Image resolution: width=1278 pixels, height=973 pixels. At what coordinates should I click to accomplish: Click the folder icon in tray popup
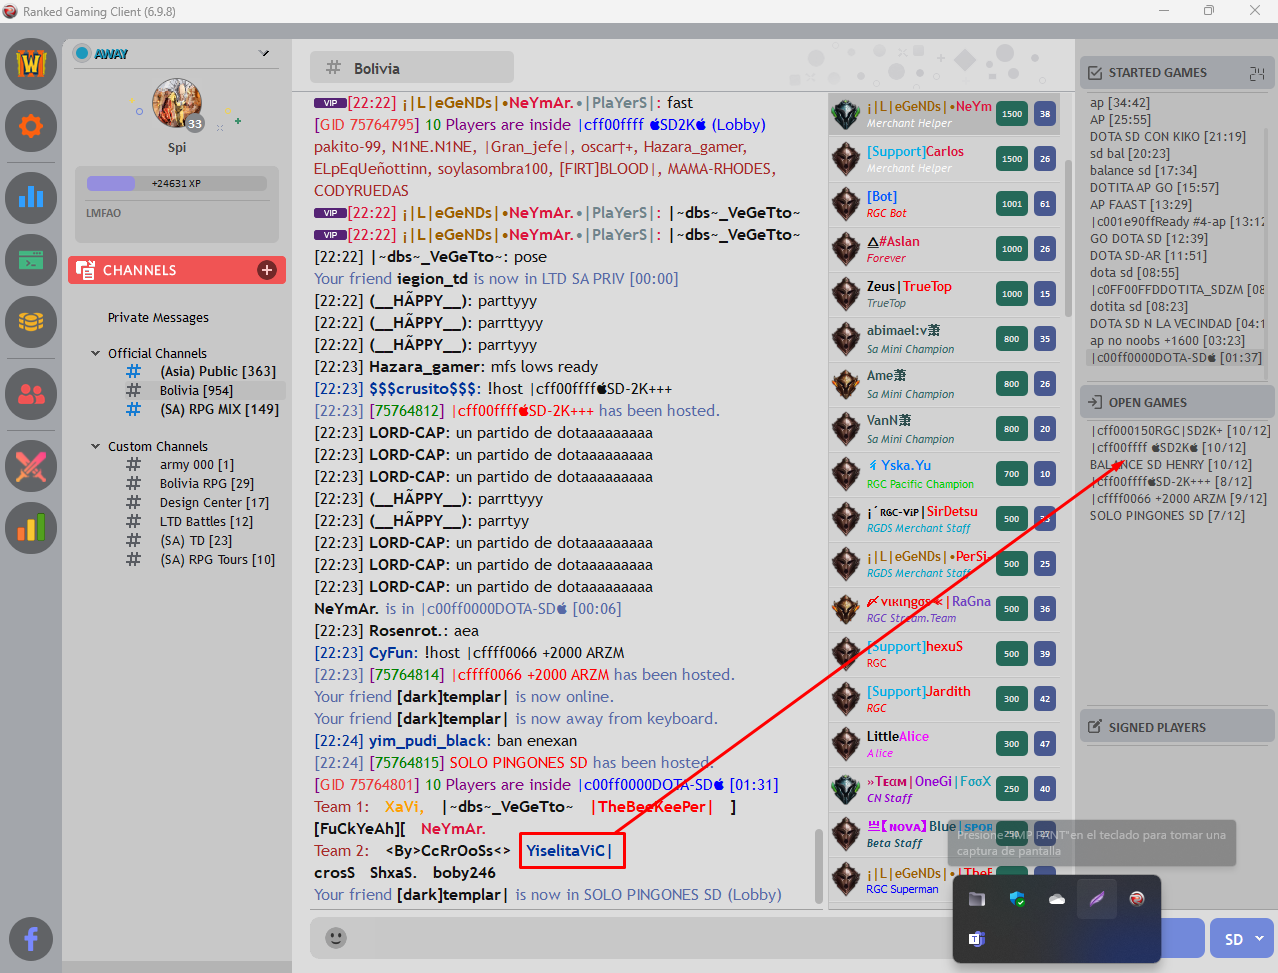[977, 899]
